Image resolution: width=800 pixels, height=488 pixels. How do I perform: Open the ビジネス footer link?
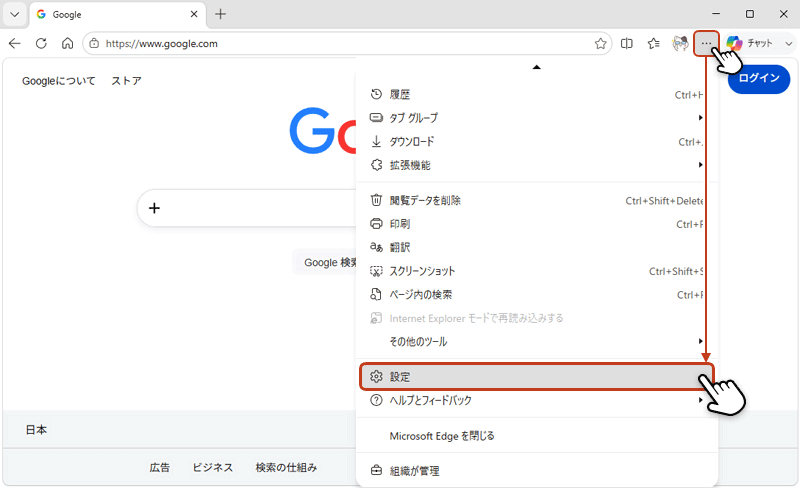[213, 468]
